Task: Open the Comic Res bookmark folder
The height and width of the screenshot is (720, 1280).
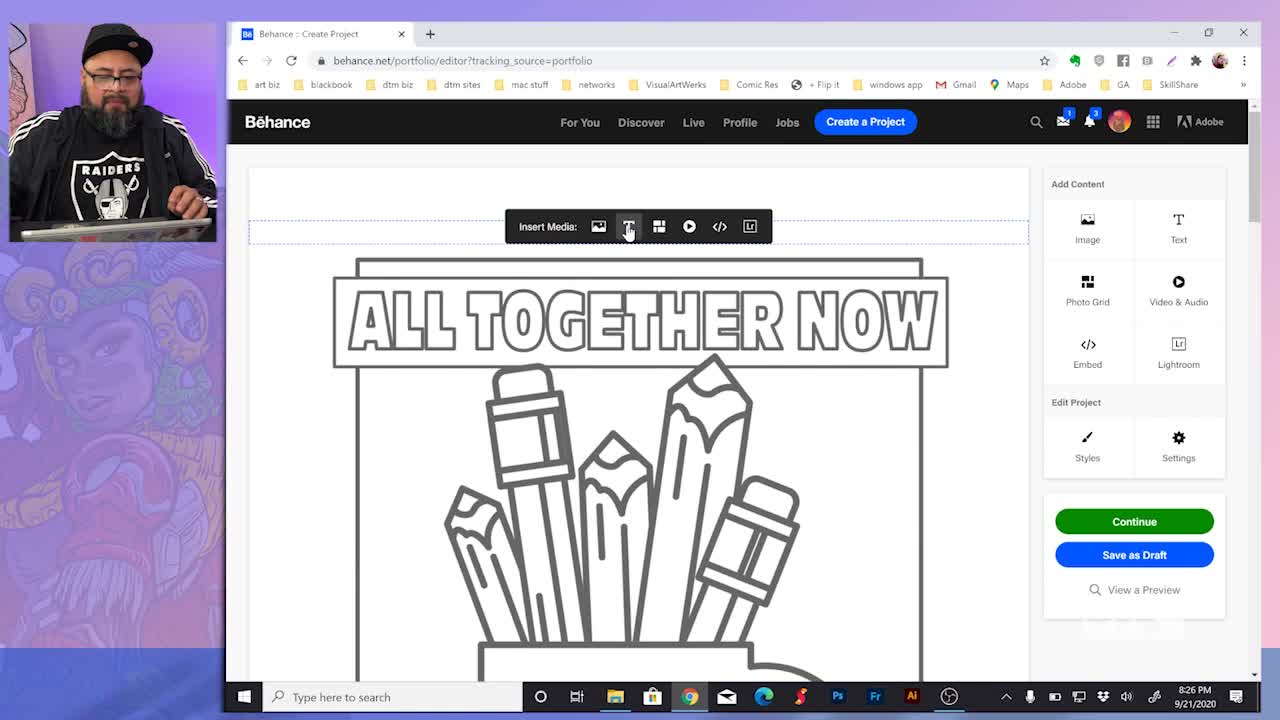Action: point(748,85)
